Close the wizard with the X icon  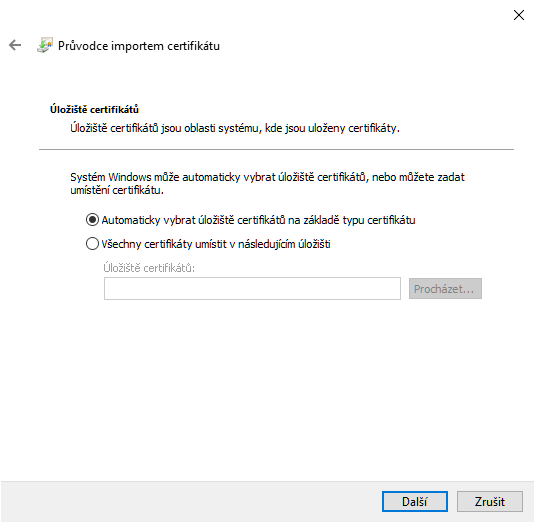coord(519,15)
